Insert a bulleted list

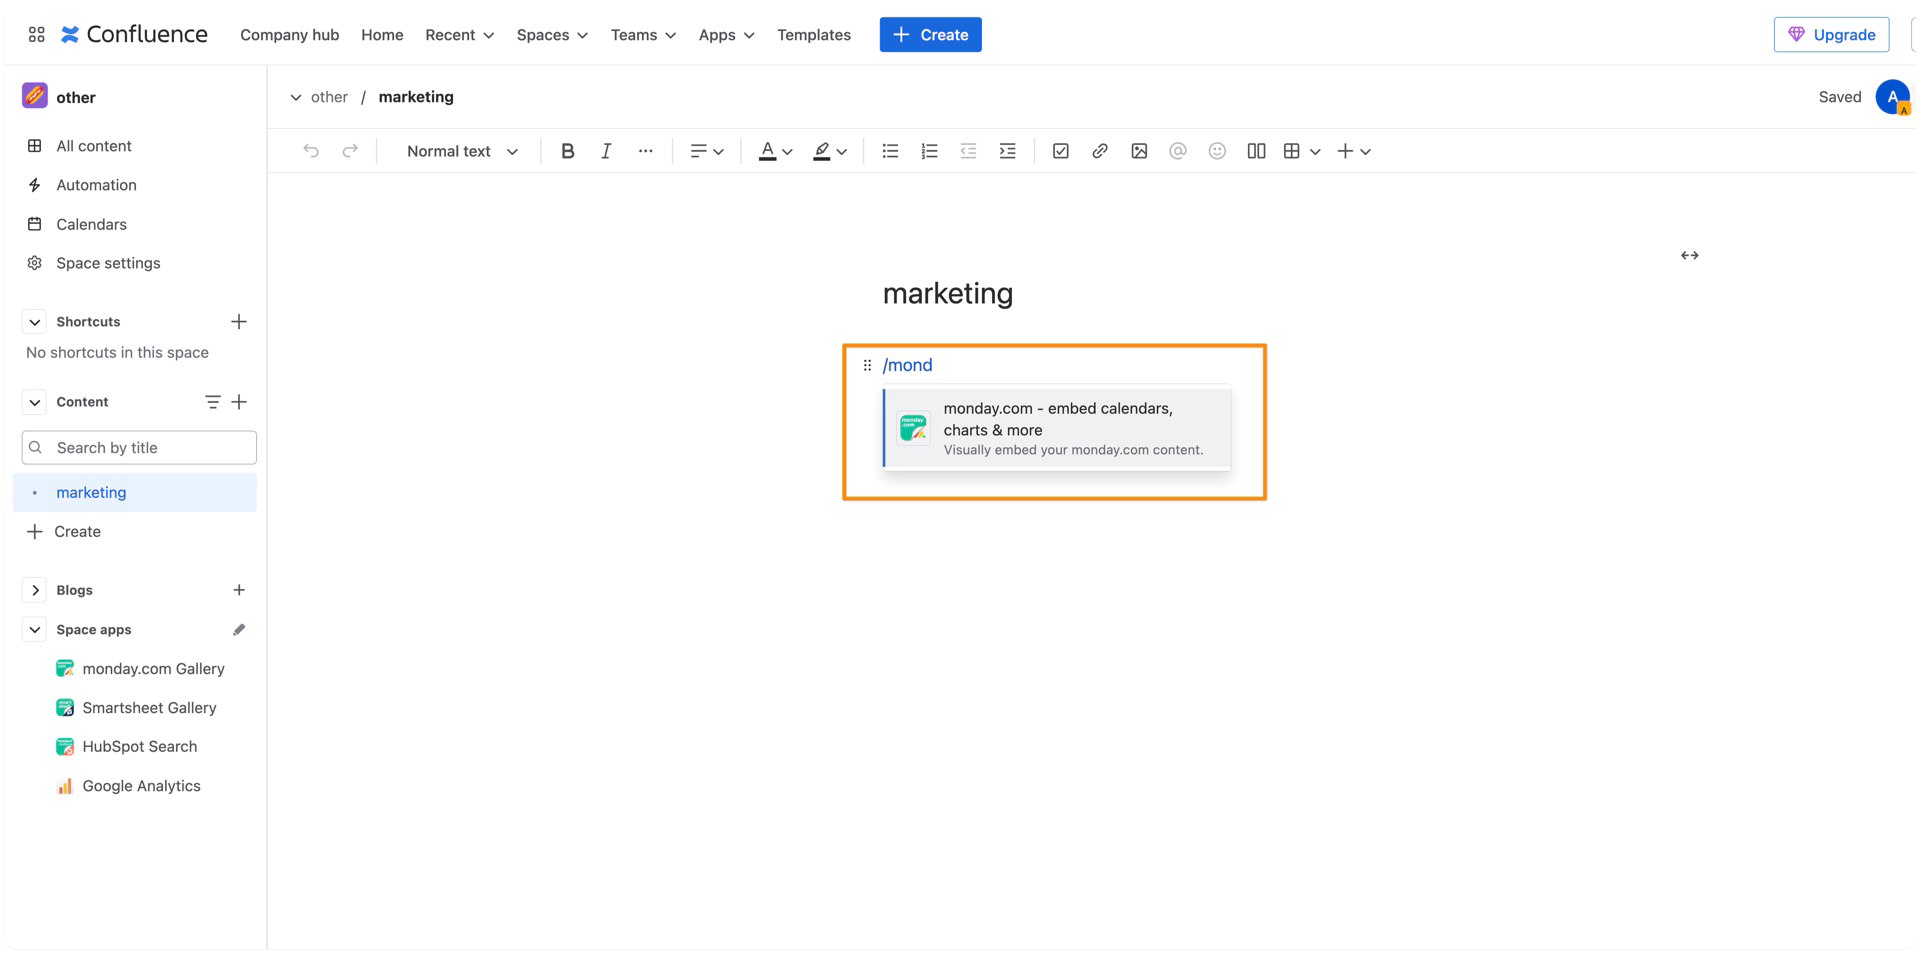point(890,151)
